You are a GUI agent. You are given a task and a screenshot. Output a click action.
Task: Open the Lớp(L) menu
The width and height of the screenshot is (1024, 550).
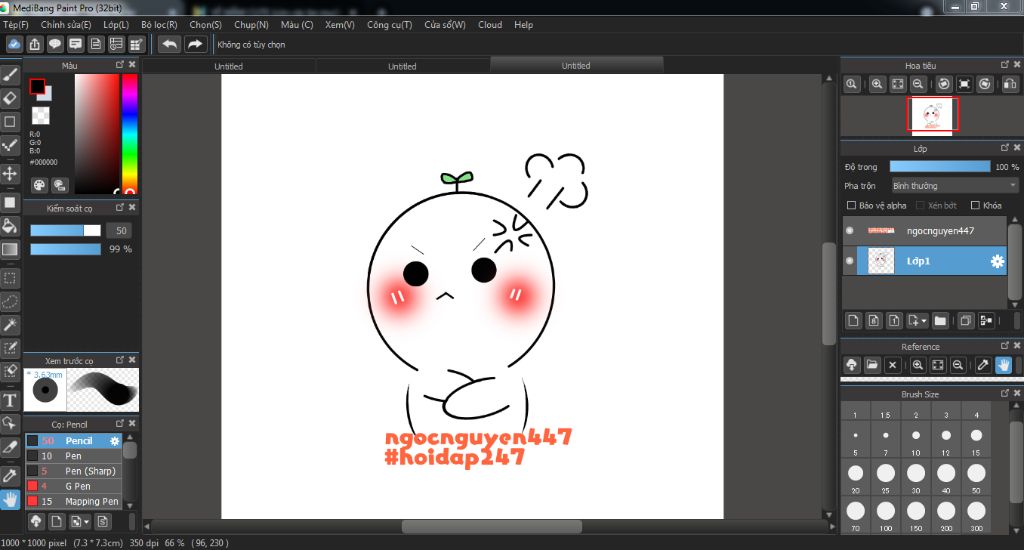(116, 25)
